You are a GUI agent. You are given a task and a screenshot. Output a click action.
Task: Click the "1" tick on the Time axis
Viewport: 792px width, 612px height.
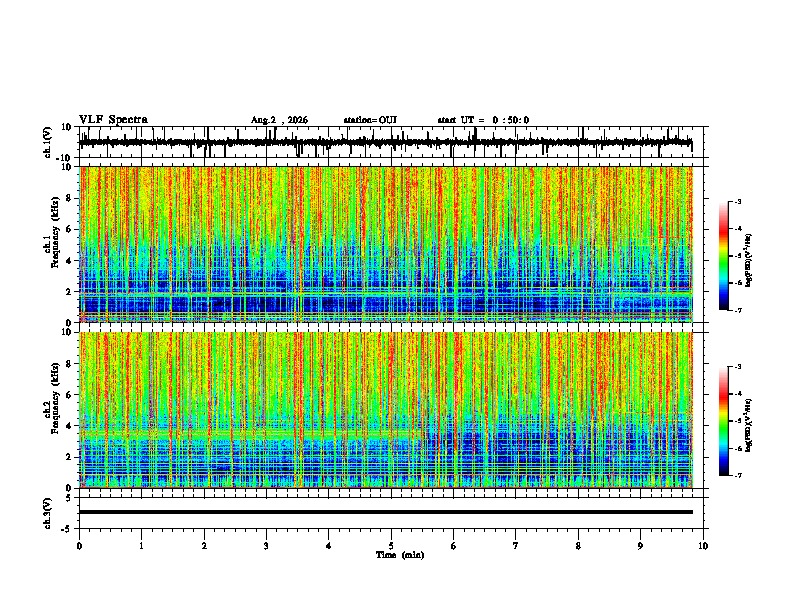(x=141, y=546)
